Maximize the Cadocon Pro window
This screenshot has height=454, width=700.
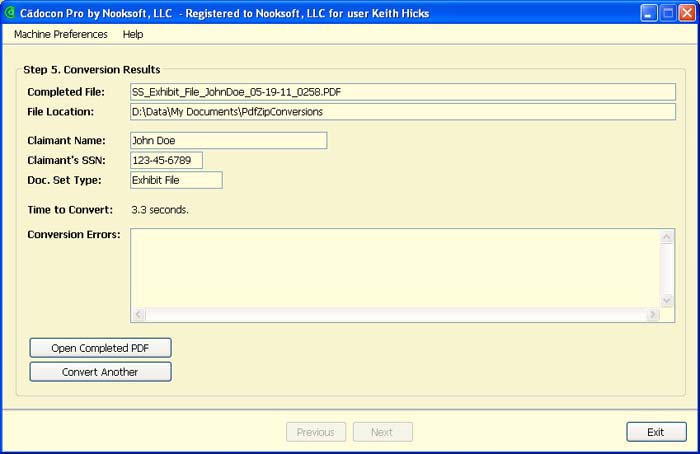(x=667, y=13)
